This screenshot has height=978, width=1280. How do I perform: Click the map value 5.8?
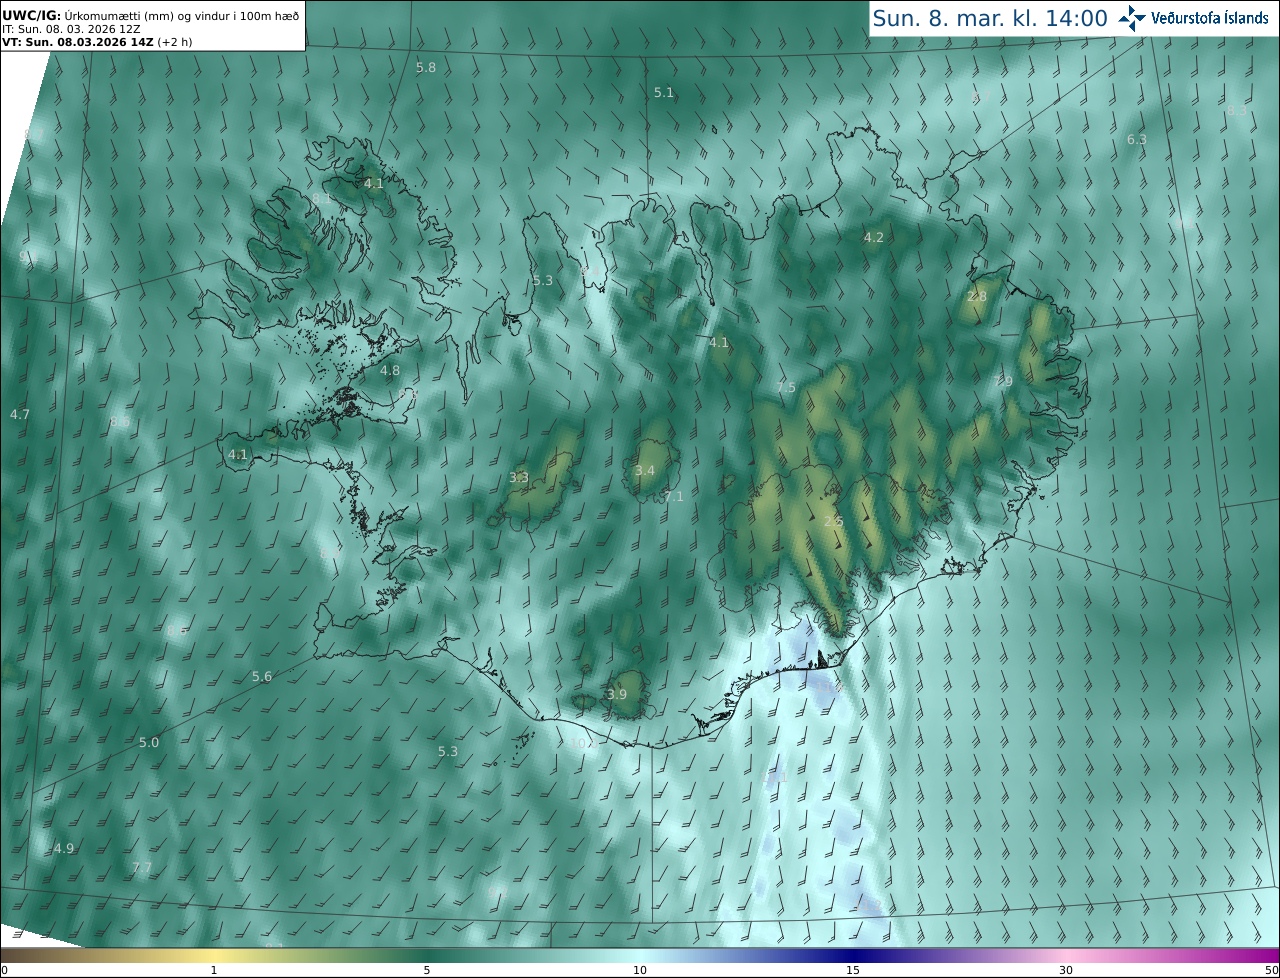pos(426,67)
